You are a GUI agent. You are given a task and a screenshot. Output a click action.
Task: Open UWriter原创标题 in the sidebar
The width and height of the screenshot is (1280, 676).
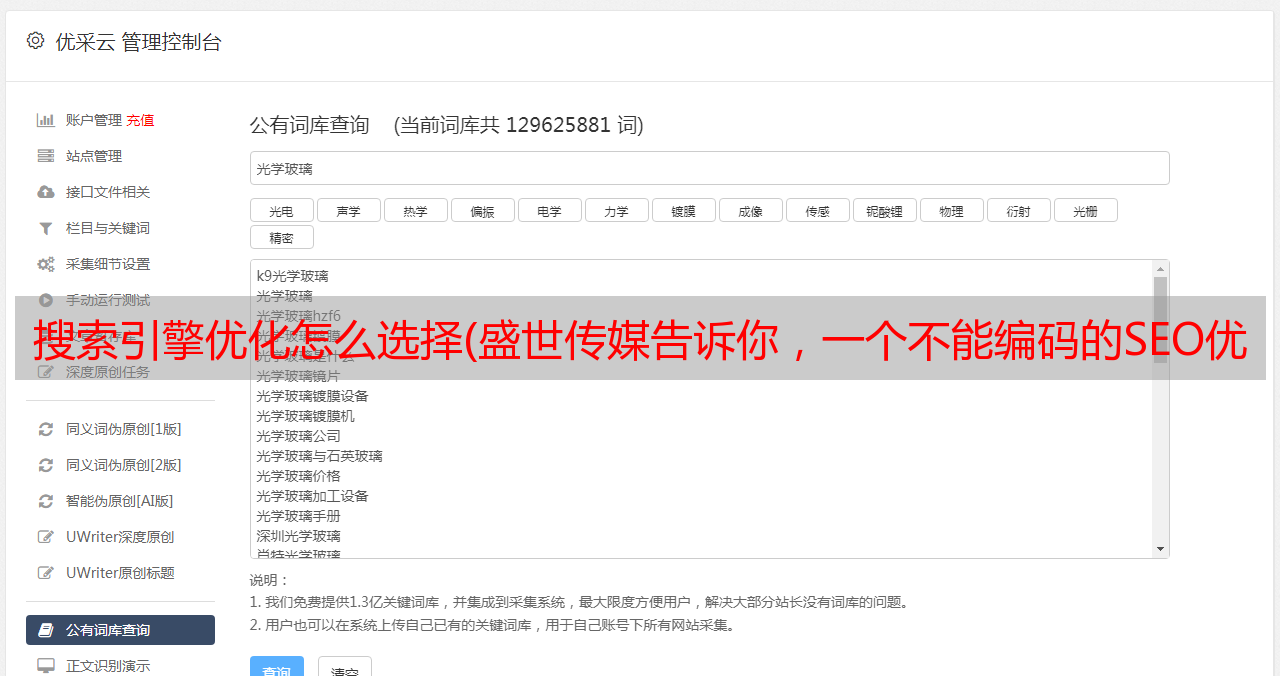pyautogui.click(x=120, y=573)
